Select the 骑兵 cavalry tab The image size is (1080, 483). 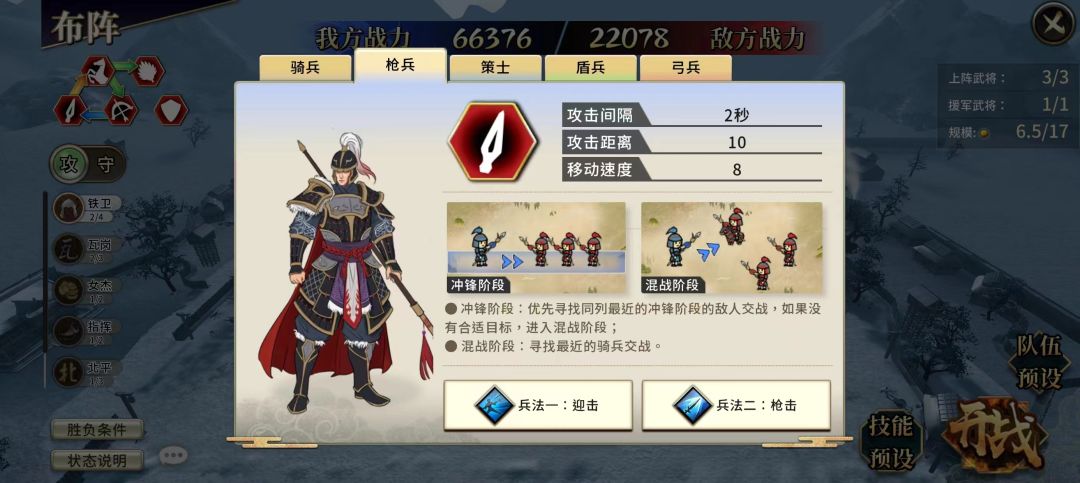coord(305,68)
